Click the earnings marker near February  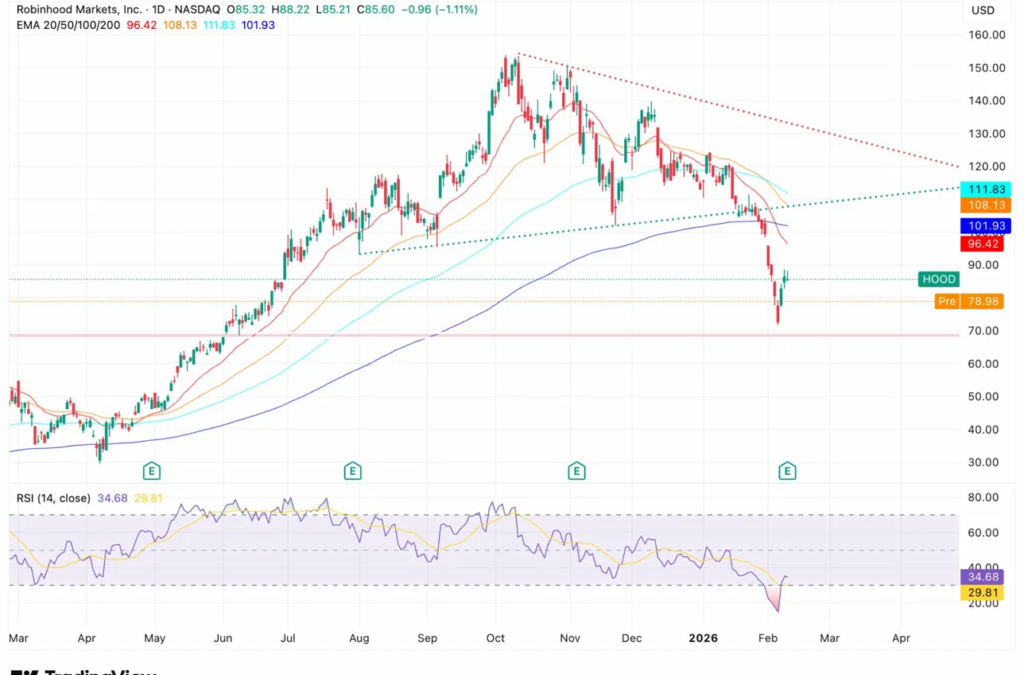tap(788, 470)
